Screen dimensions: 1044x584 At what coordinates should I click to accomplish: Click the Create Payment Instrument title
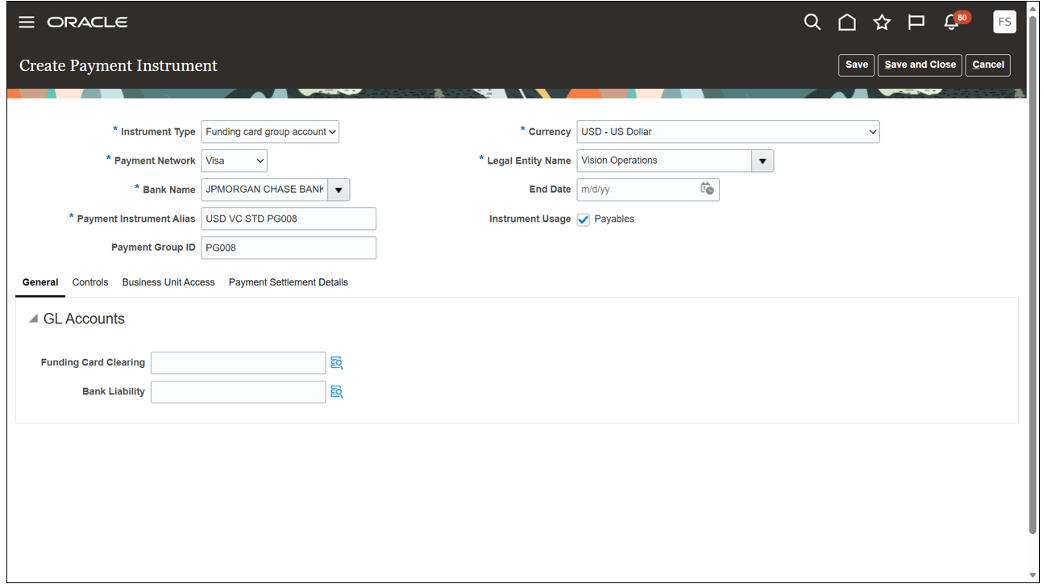pos(119,65)
